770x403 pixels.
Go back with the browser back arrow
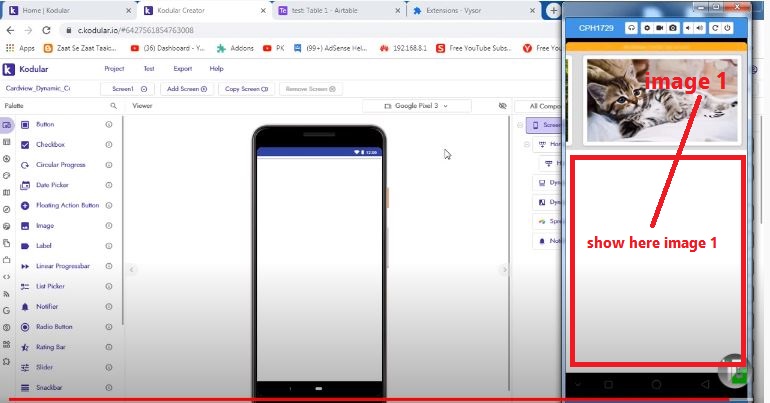[10, 30]
